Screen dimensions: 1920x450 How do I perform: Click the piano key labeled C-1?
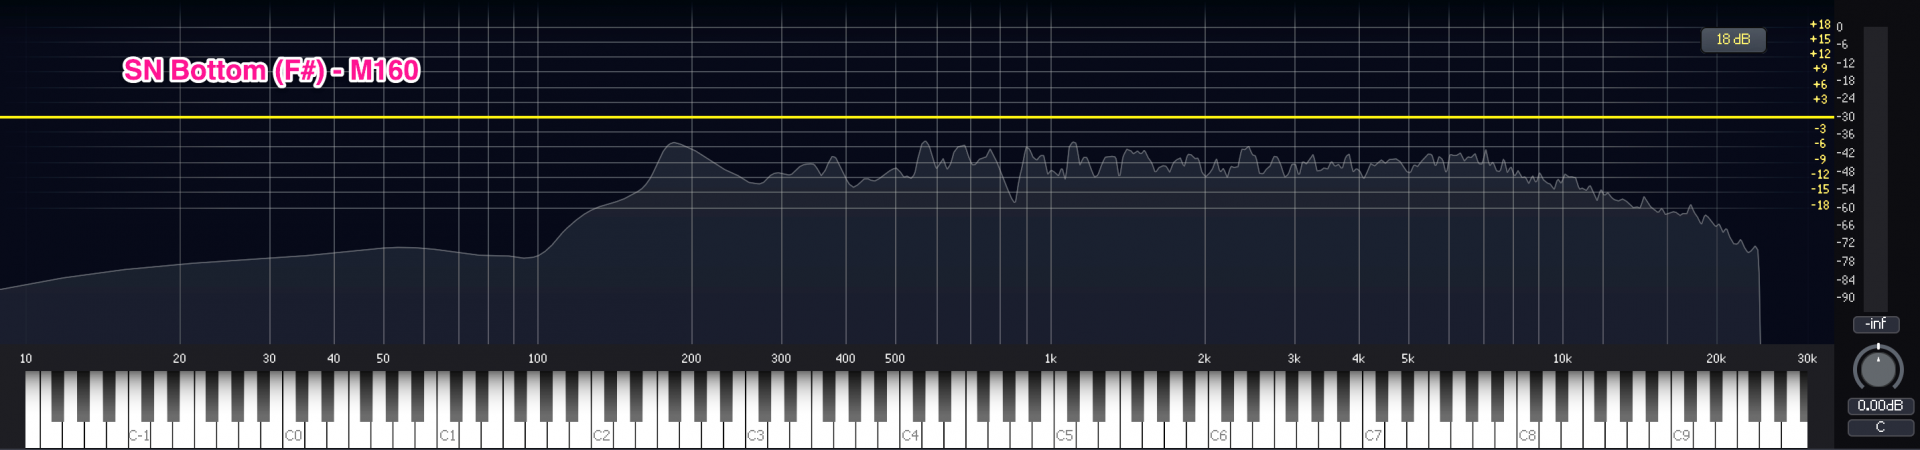(x=139, y=410)
